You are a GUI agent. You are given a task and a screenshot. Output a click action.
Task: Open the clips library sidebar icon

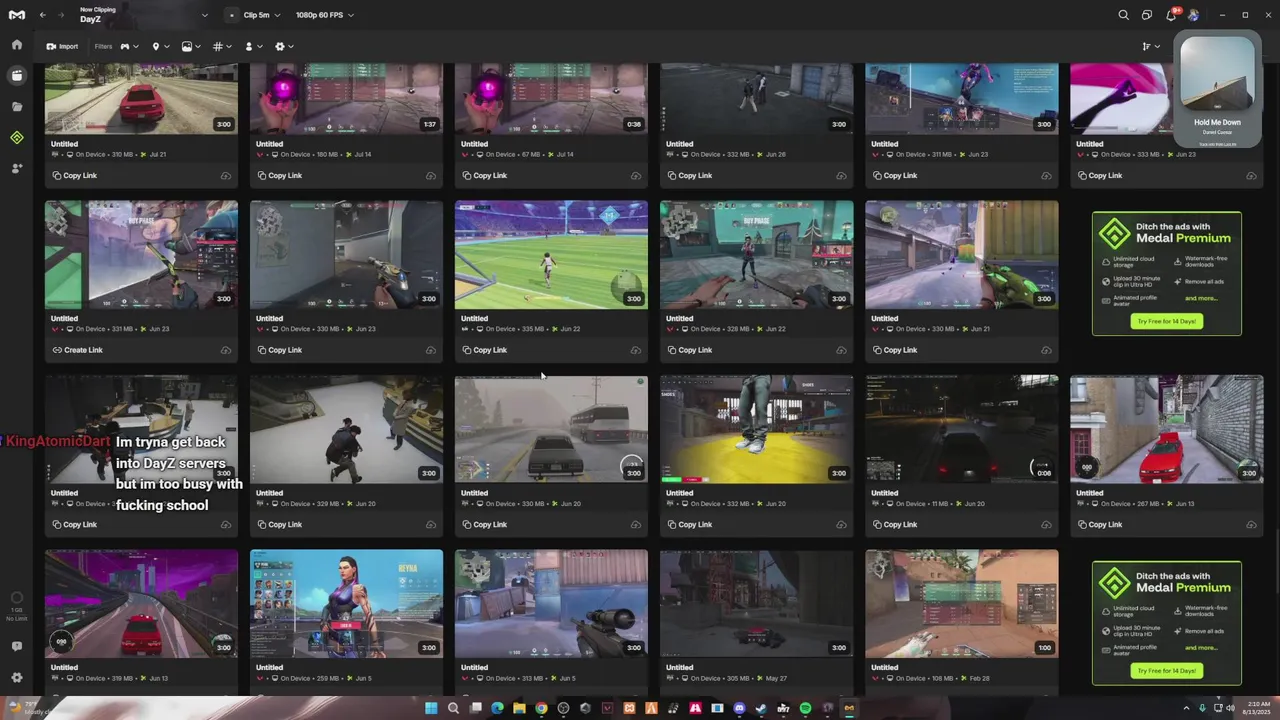click(x=17, y=76)
